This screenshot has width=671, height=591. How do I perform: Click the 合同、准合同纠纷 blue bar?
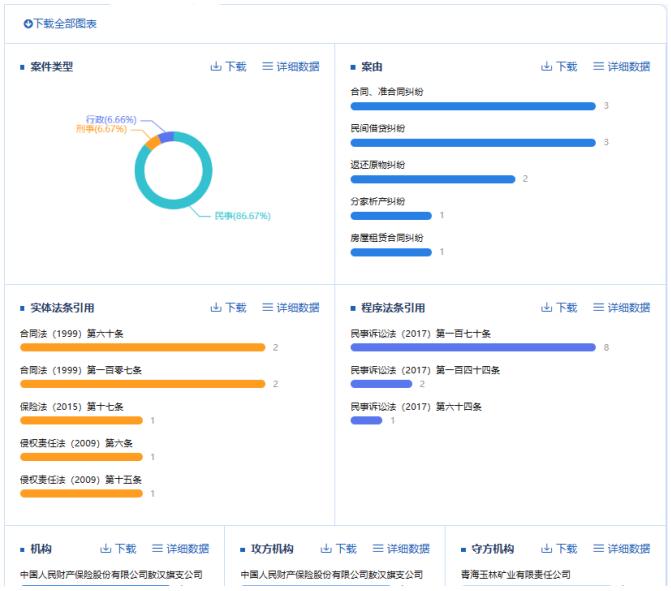pyautogui.click(x=472, y=106)
